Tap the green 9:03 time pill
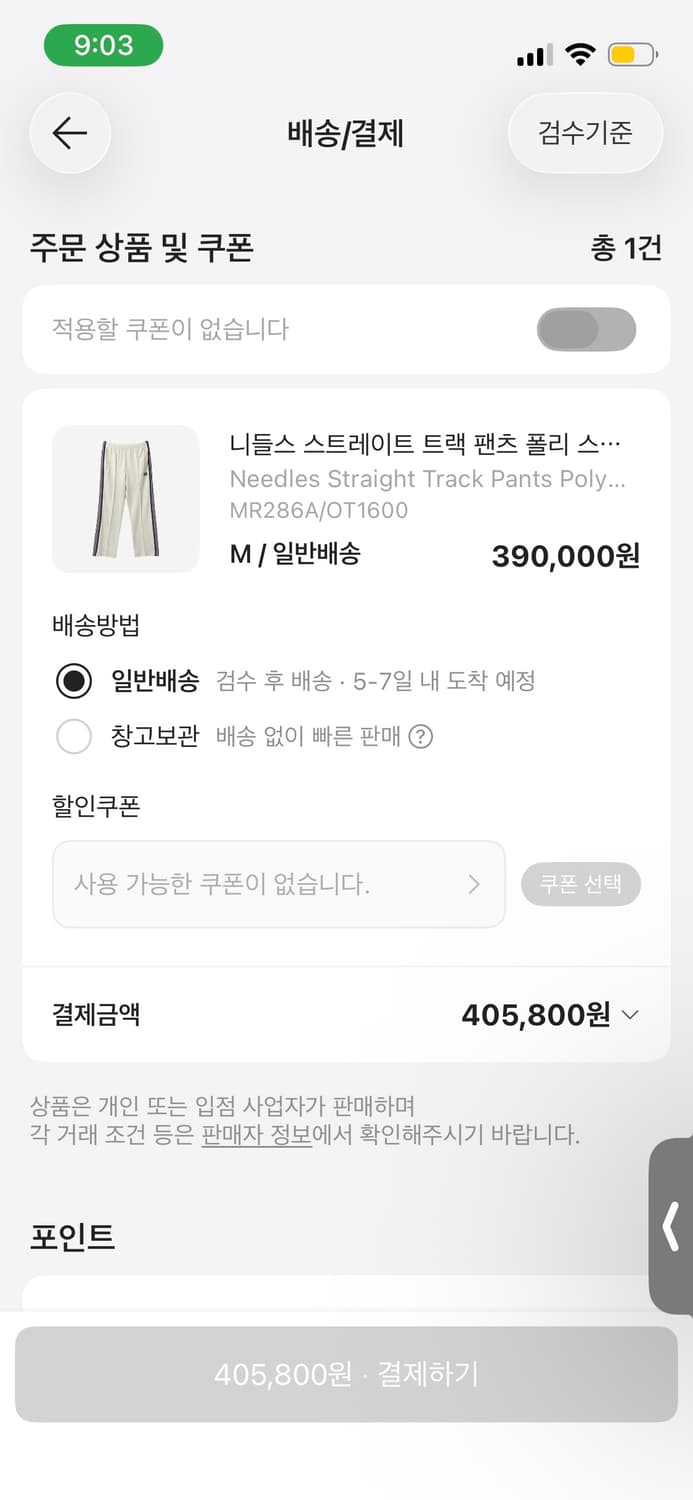 [103, 46]
